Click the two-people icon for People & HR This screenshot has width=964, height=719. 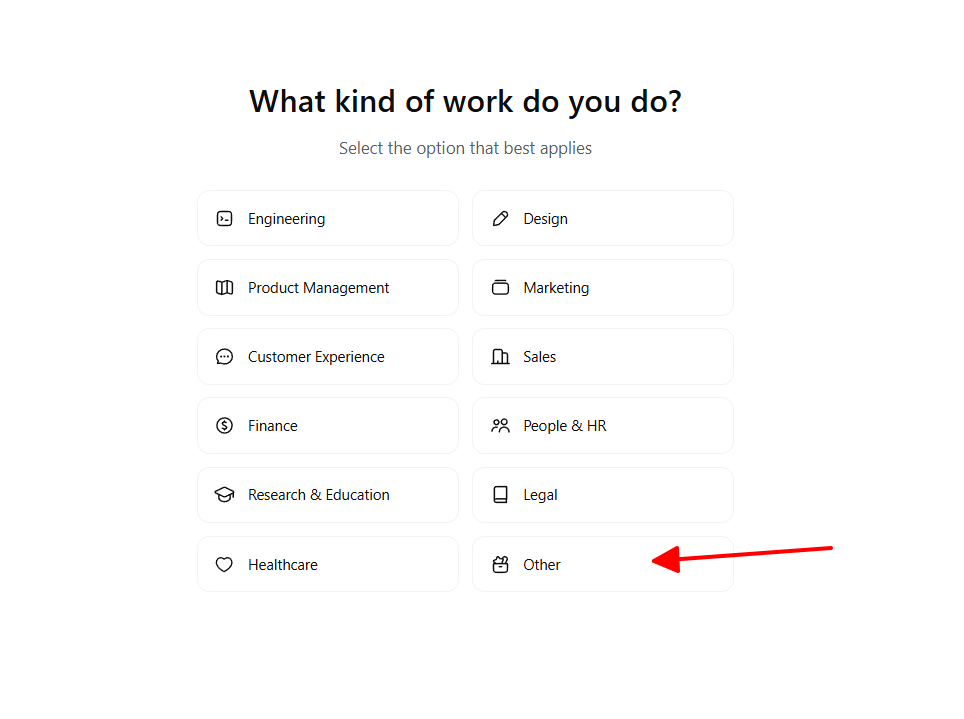click(500, 426)
